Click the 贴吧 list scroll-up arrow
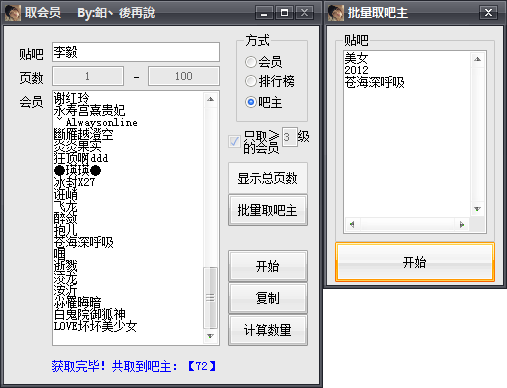 tap(478, 59)
